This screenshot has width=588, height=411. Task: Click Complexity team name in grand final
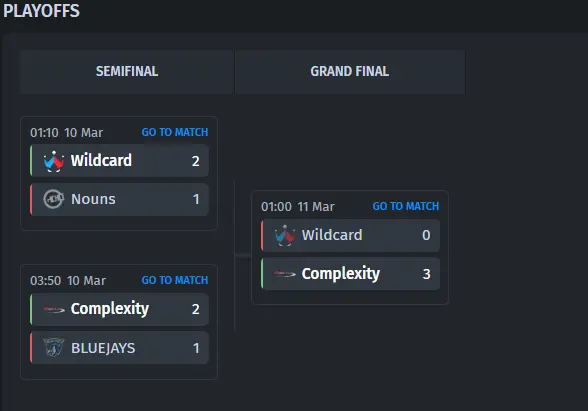pyautogui.click(x=341, y=274)
